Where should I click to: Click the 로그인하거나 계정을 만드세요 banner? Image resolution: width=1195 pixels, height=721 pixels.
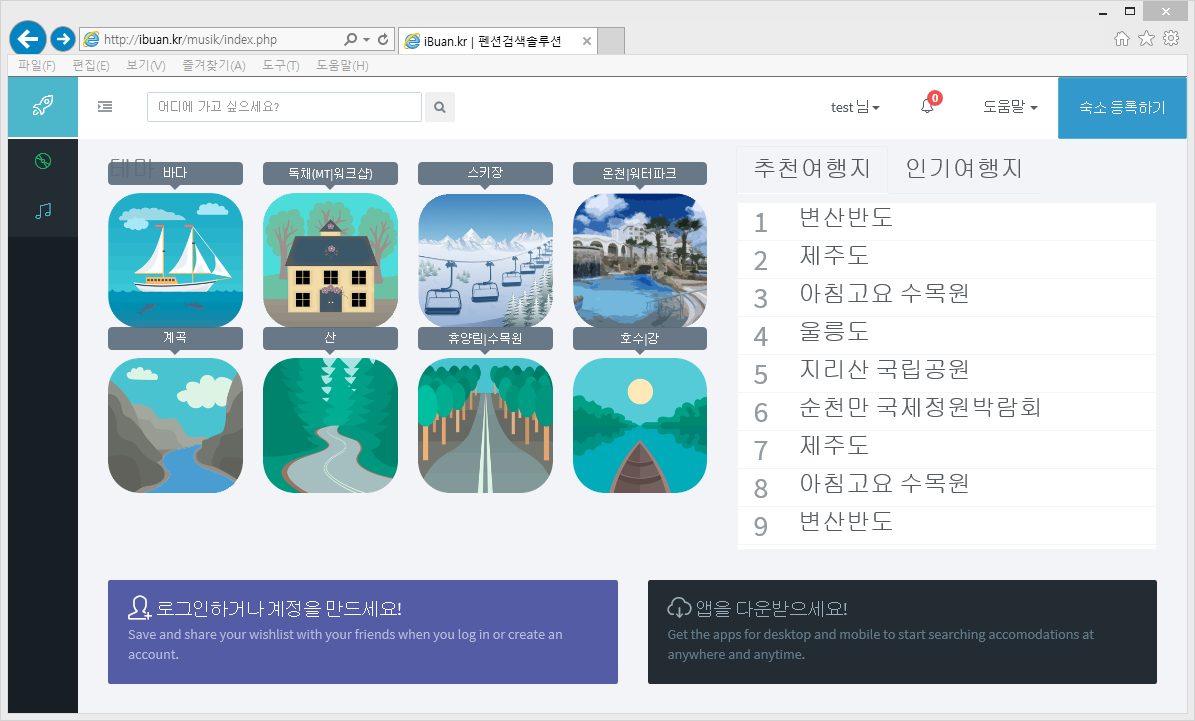point(362,631)
